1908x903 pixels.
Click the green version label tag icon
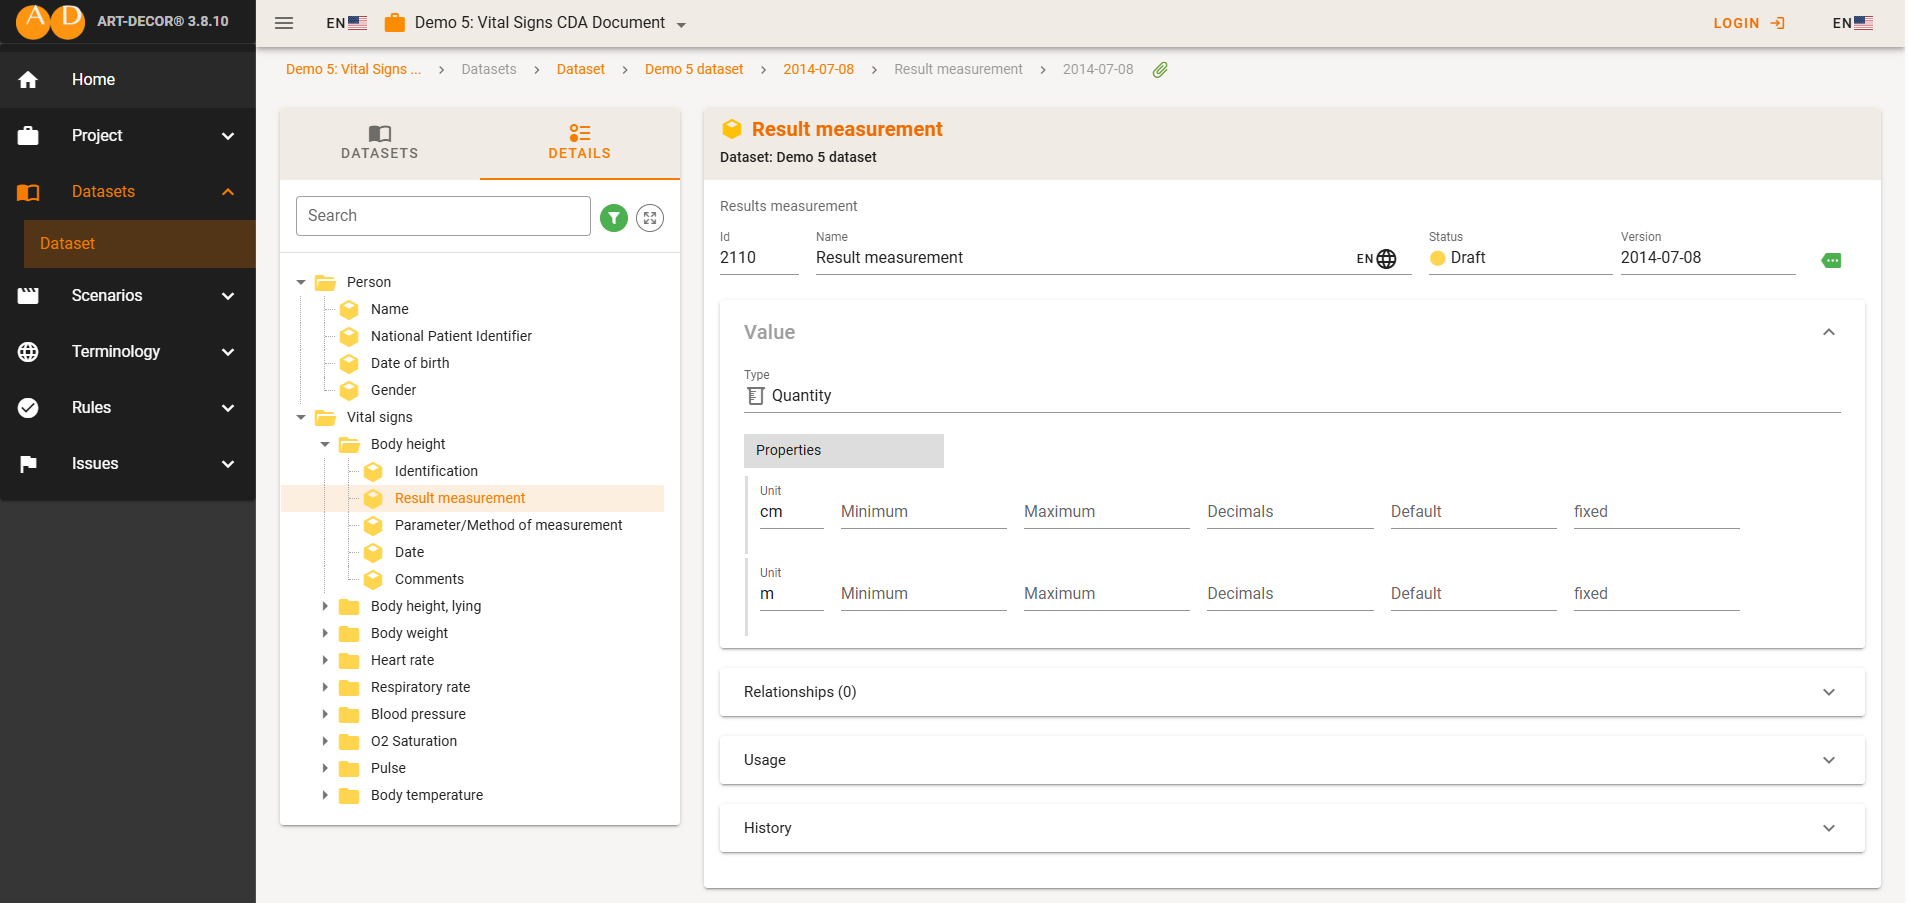click(x=1831, y=260)
